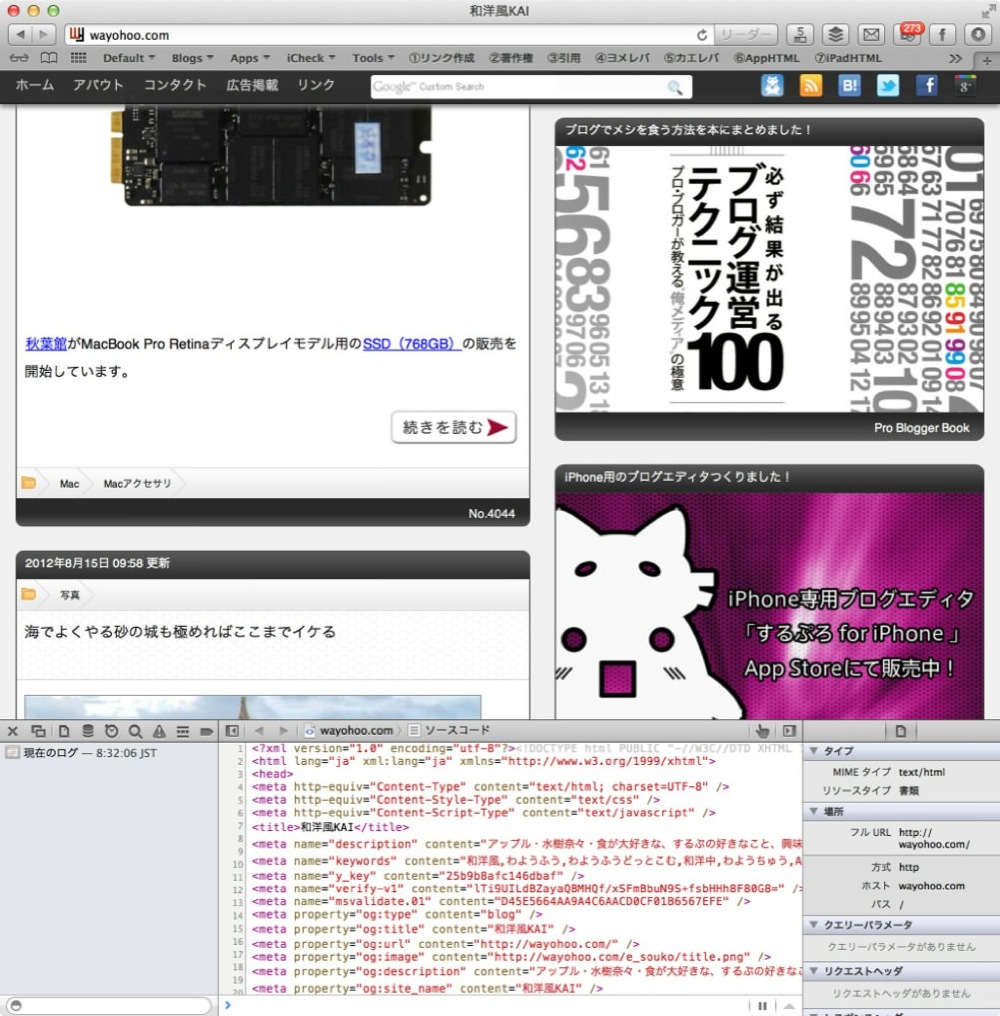1000x1016 pixels.
Task: Open the Blogs bookmarks folder dropdown
Action: (x=192, y=58)
